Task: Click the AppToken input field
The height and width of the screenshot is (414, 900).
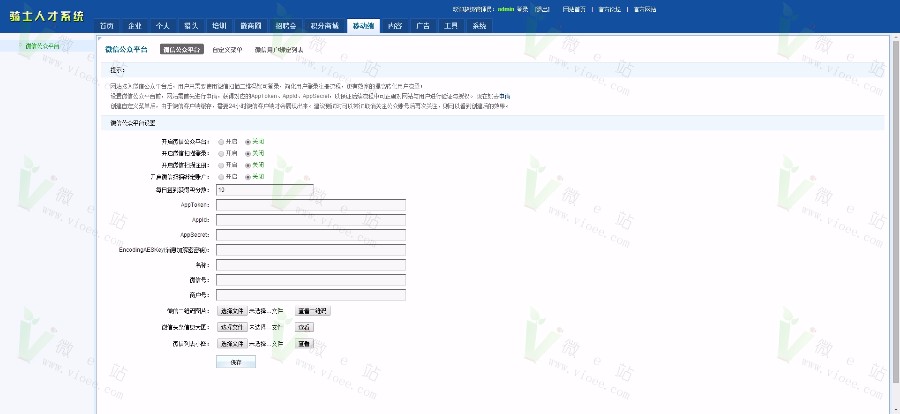Action: click(x=311, y=205)
